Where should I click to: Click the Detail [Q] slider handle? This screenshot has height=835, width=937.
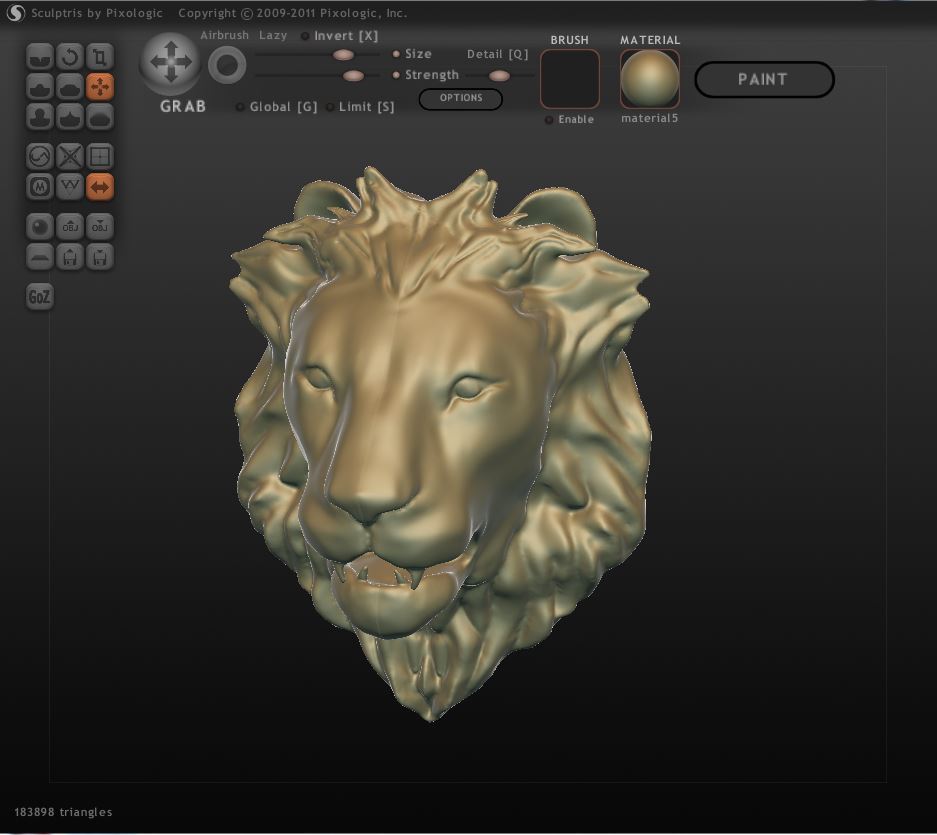tap(499, 75)
